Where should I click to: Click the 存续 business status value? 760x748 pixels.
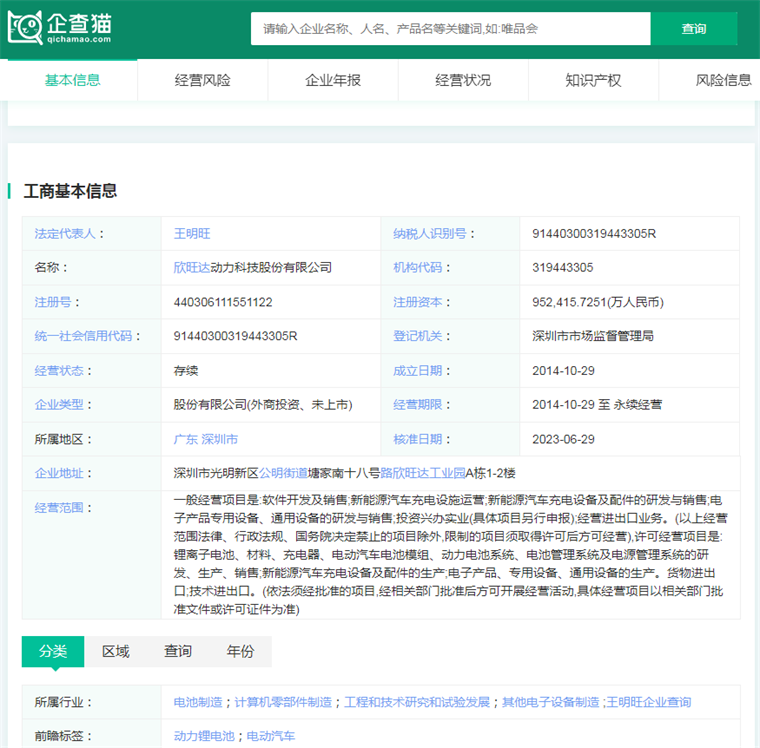(186, 371)
